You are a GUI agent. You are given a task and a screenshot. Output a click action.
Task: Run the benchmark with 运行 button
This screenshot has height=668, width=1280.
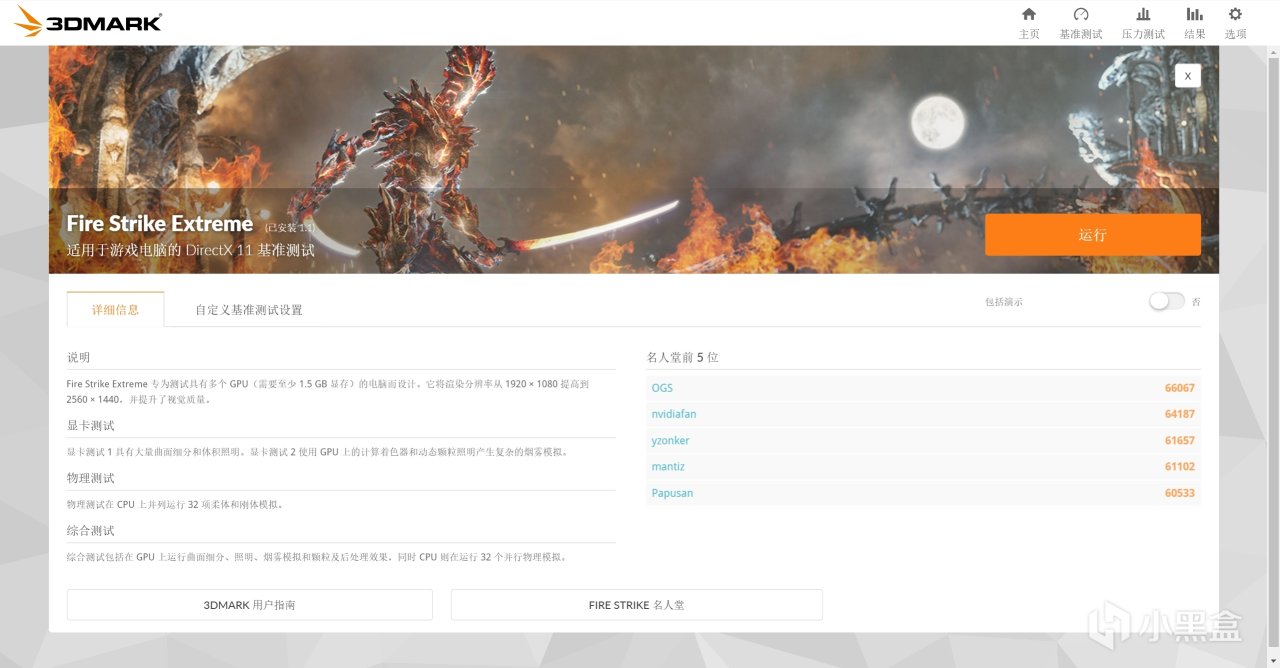coord(1093,235)
